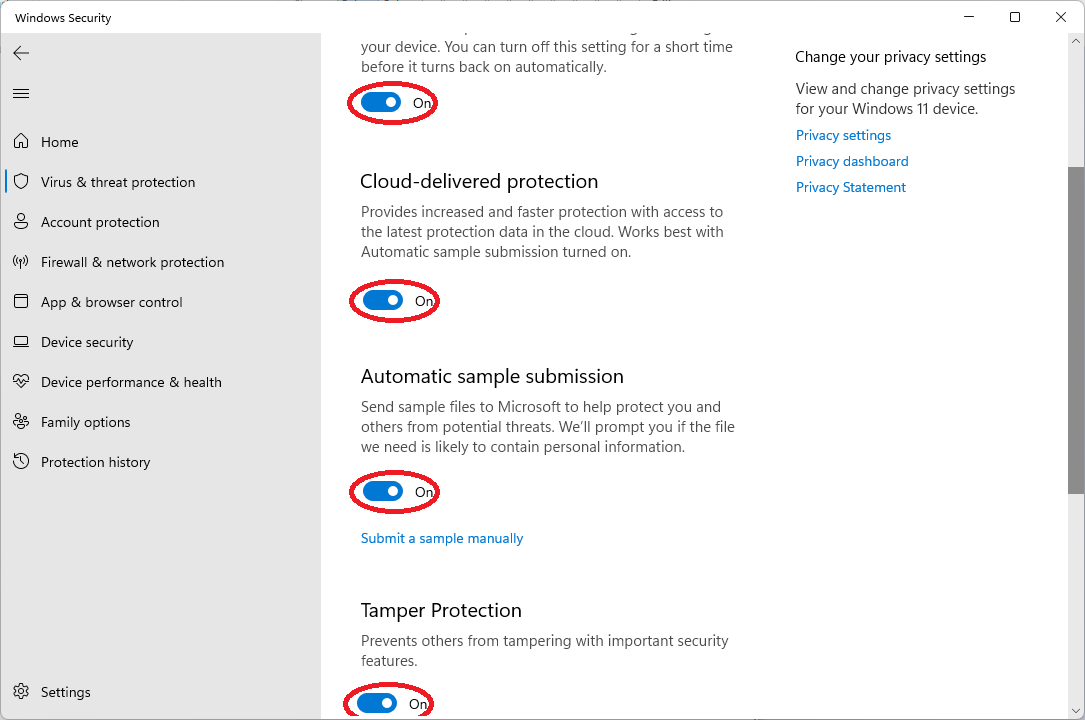Click the Tamper Protection heading
Image resolution: width=1085 pixels, height=720 pixels.
[441, 610]
